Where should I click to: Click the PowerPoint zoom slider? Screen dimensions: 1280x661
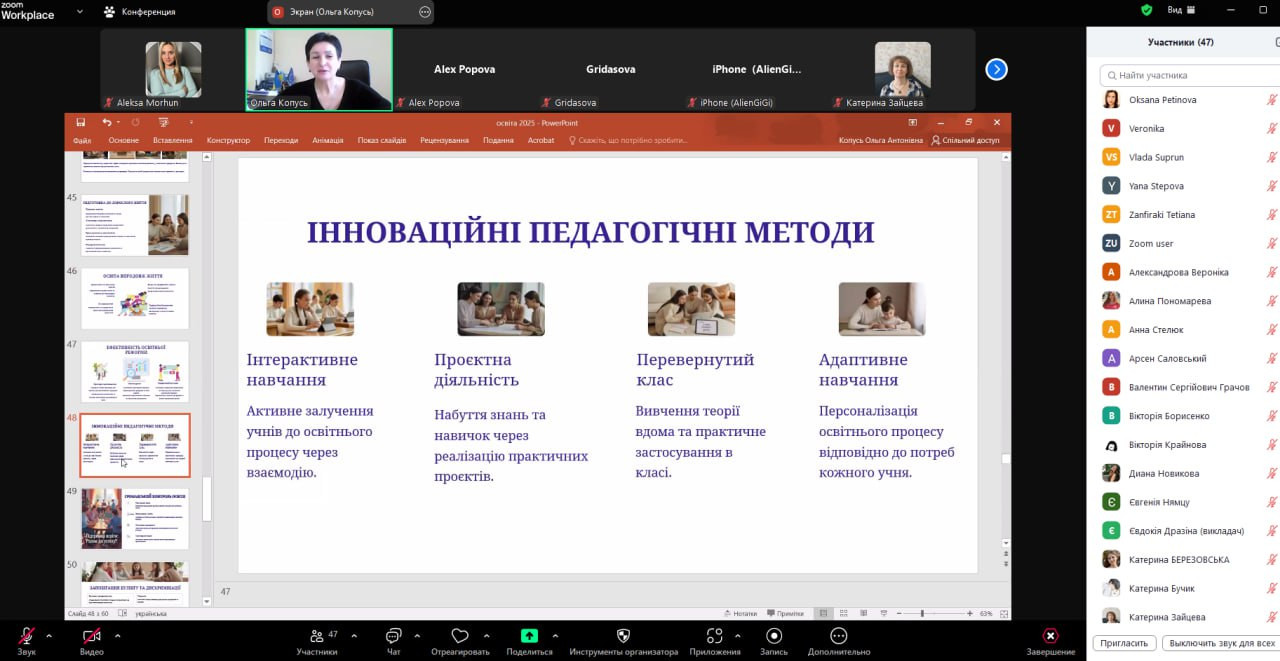[x=921, y=613]
